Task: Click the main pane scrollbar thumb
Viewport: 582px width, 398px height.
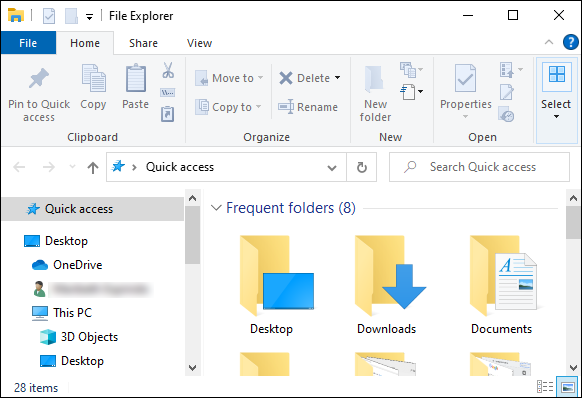Action: pos(573,223)
